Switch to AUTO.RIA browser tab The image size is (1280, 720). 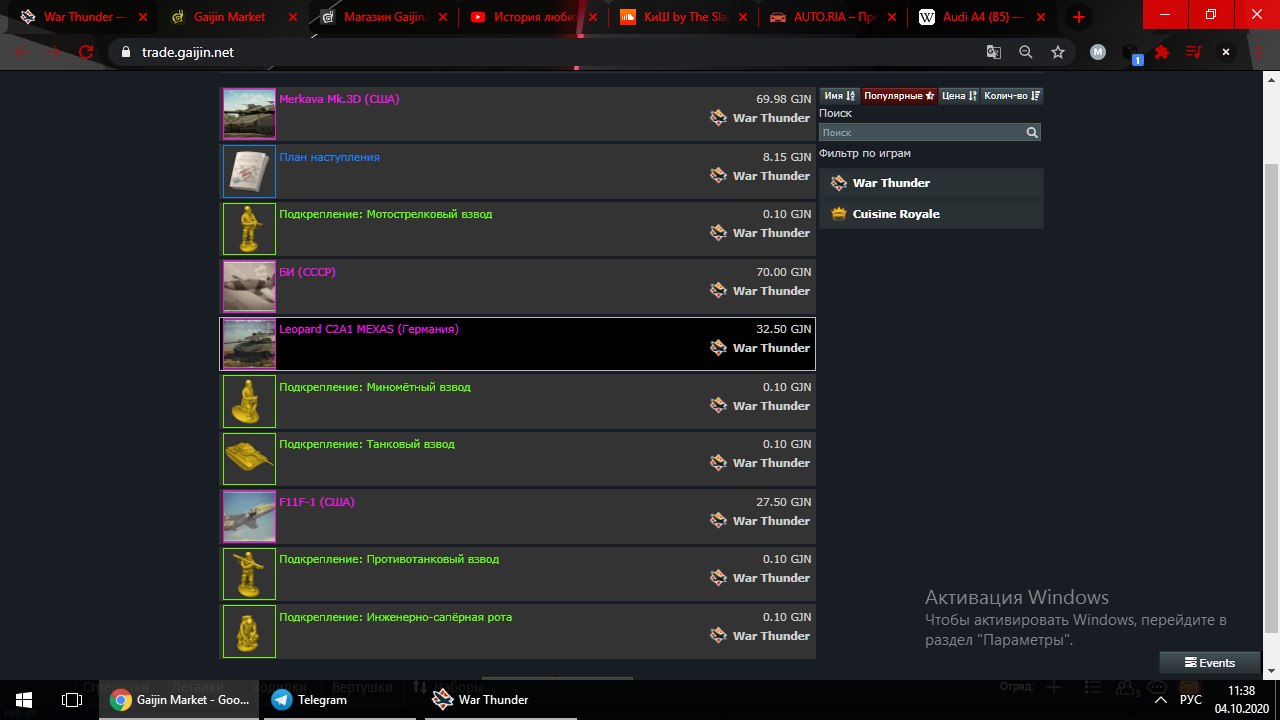[834, 17]
